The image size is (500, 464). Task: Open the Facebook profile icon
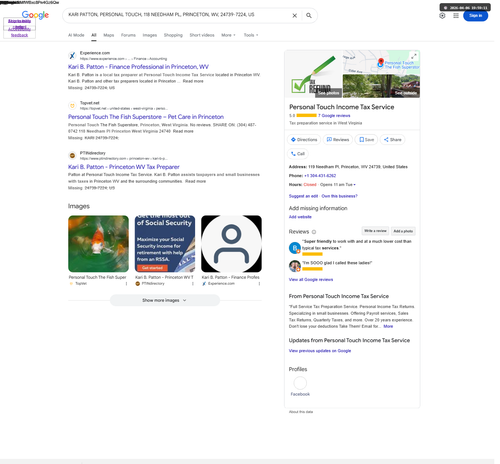300,383
